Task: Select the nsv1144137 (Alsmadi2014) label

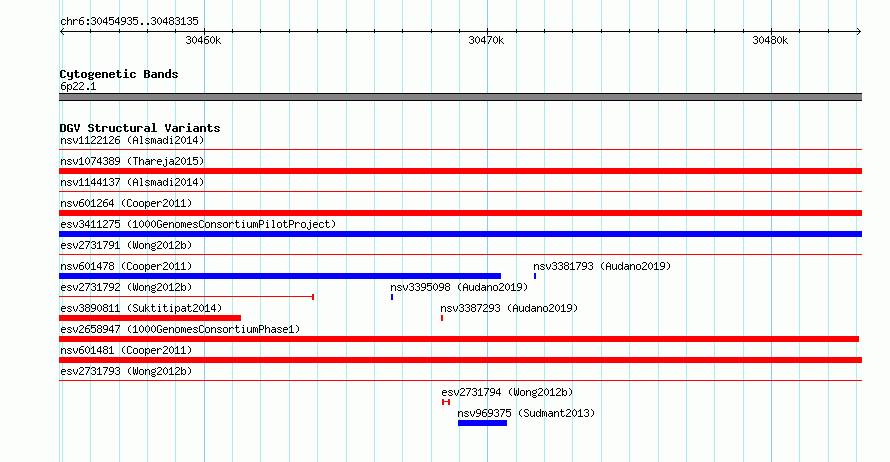Action: pos(132,182)
